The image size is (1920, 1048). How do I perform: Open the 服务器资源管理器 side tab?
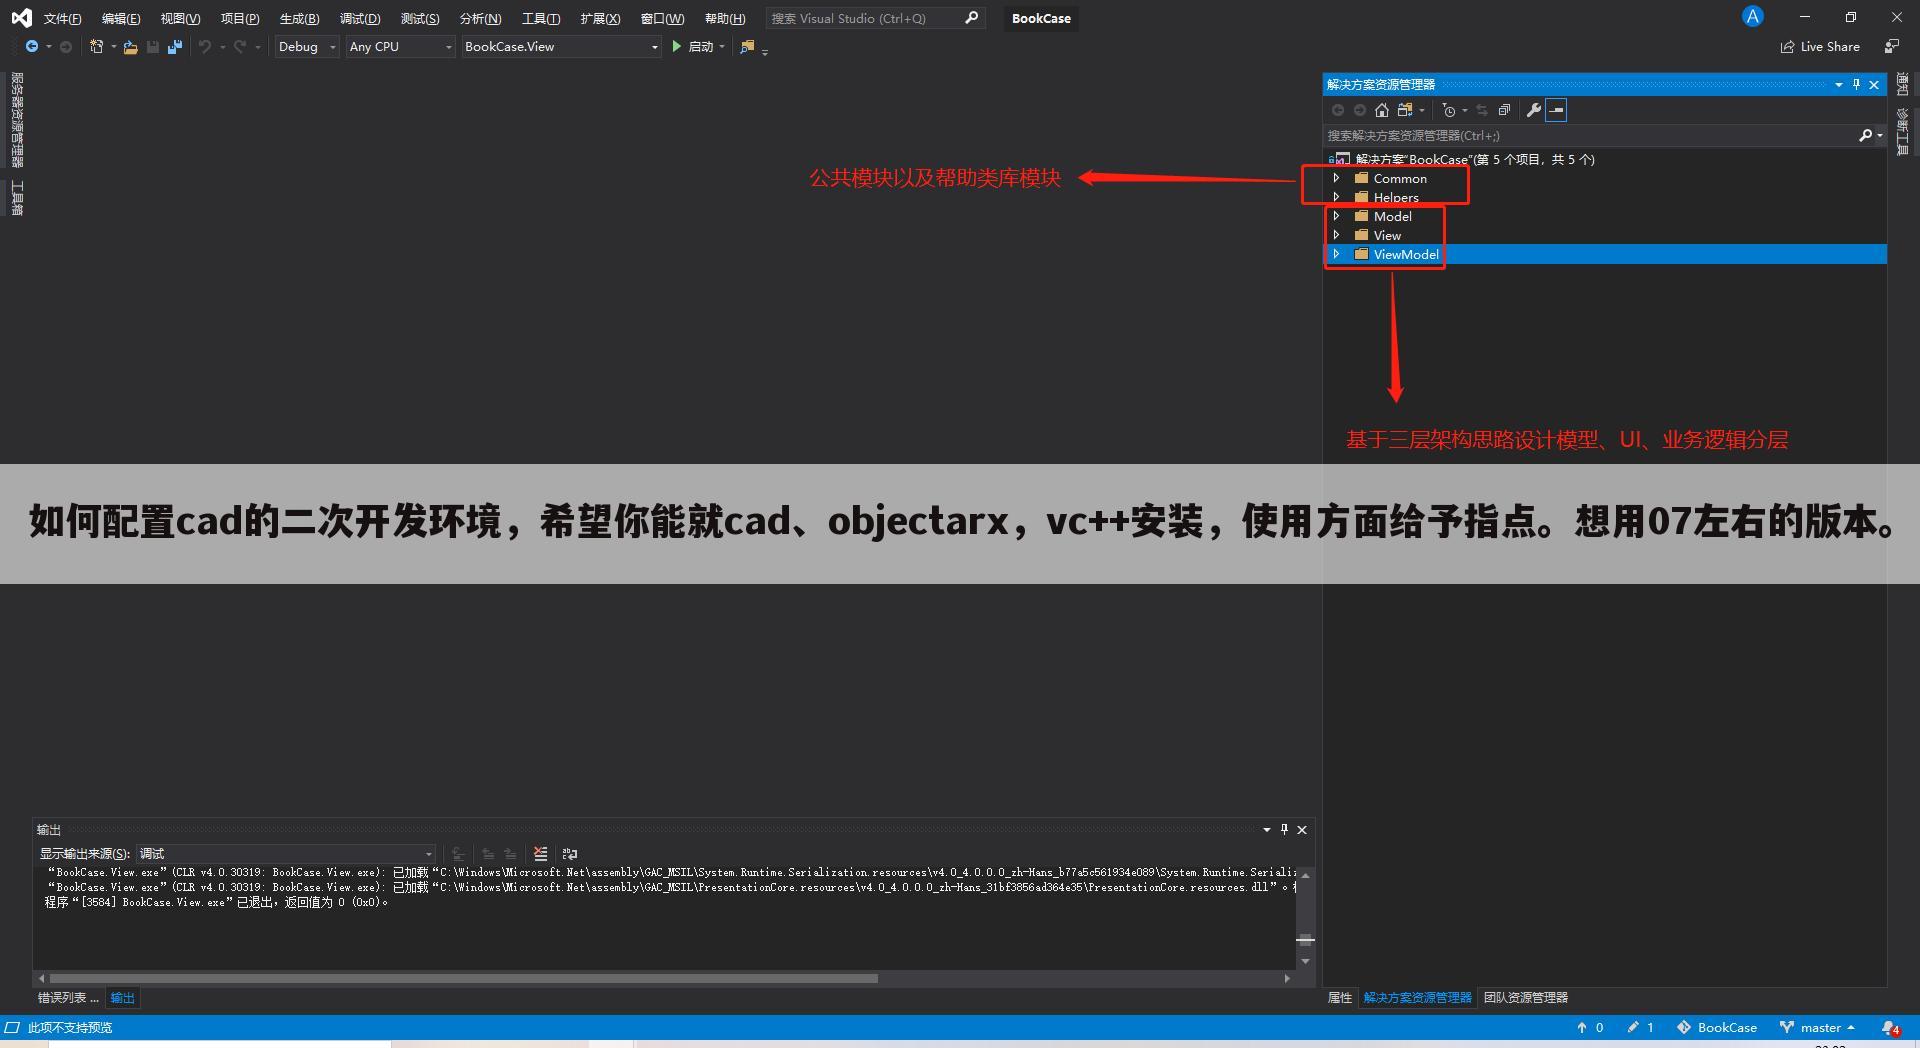click(x=17, y=120)
